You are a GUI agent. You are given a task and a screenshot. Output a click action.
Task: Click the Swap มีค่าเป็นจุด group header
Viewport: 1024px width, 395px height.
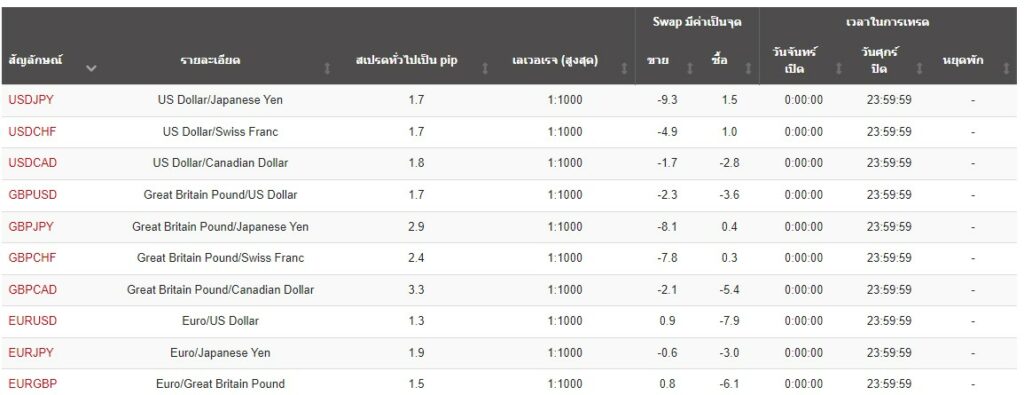(x=697, y=22)
